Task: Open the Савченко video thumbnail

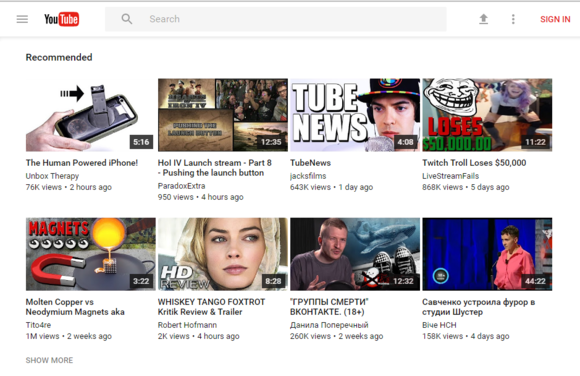Action: click(x=487, y=254)
